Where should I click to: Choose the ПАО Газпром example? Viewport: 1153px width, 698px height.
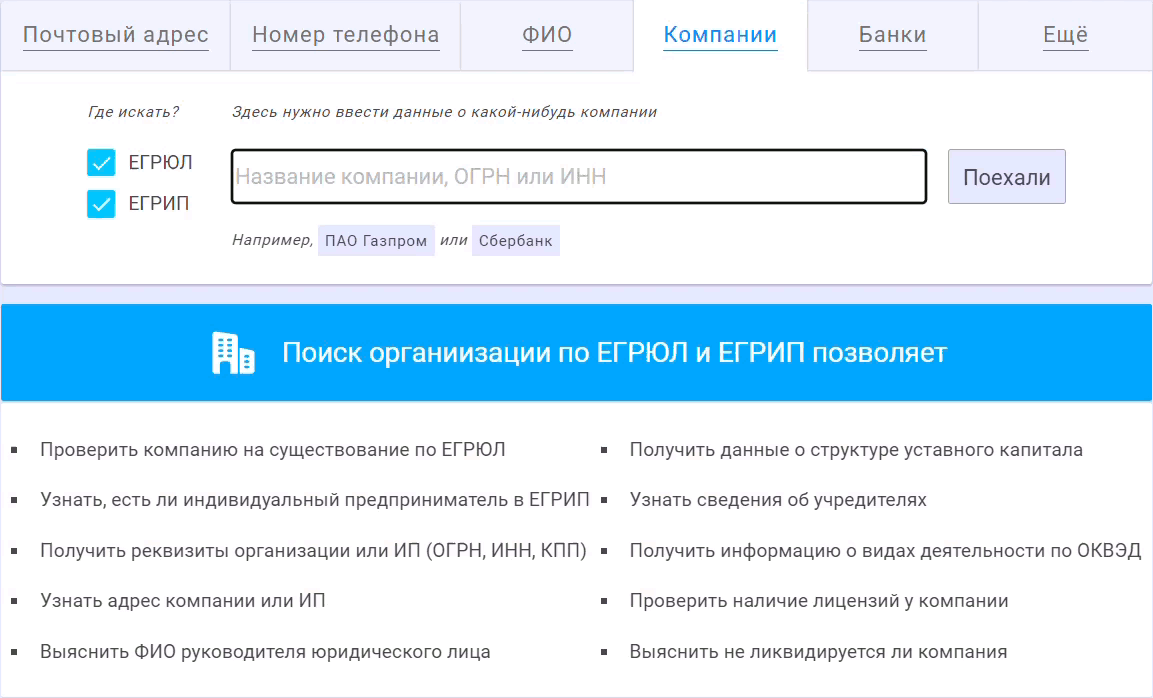coord(376,241)
